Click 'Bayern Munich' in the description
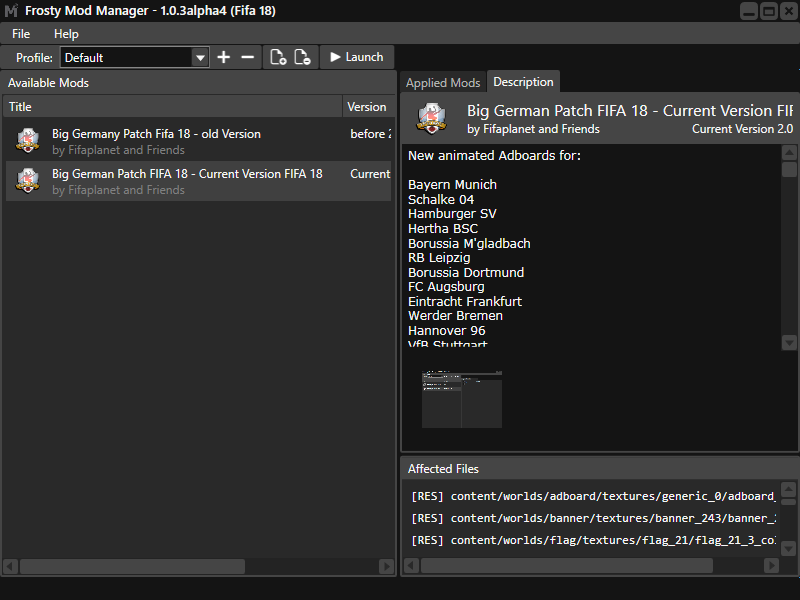The image size is (800, 600). [x=452, y=185]
